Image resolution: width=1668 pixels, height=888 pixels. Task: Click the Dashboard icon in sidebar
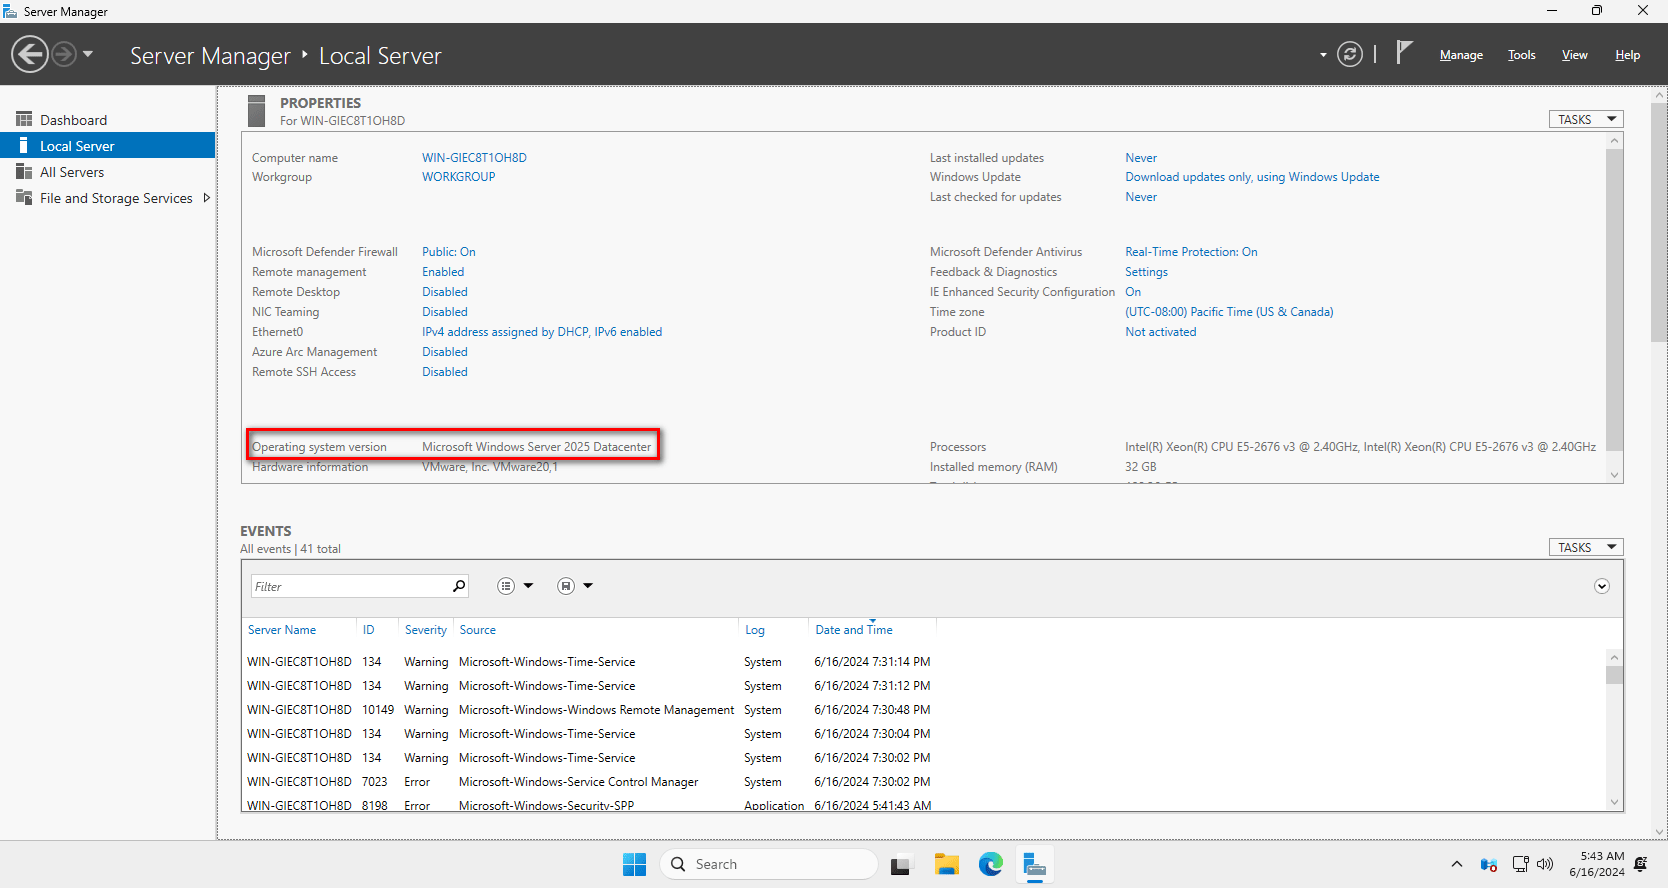[24, 119]
